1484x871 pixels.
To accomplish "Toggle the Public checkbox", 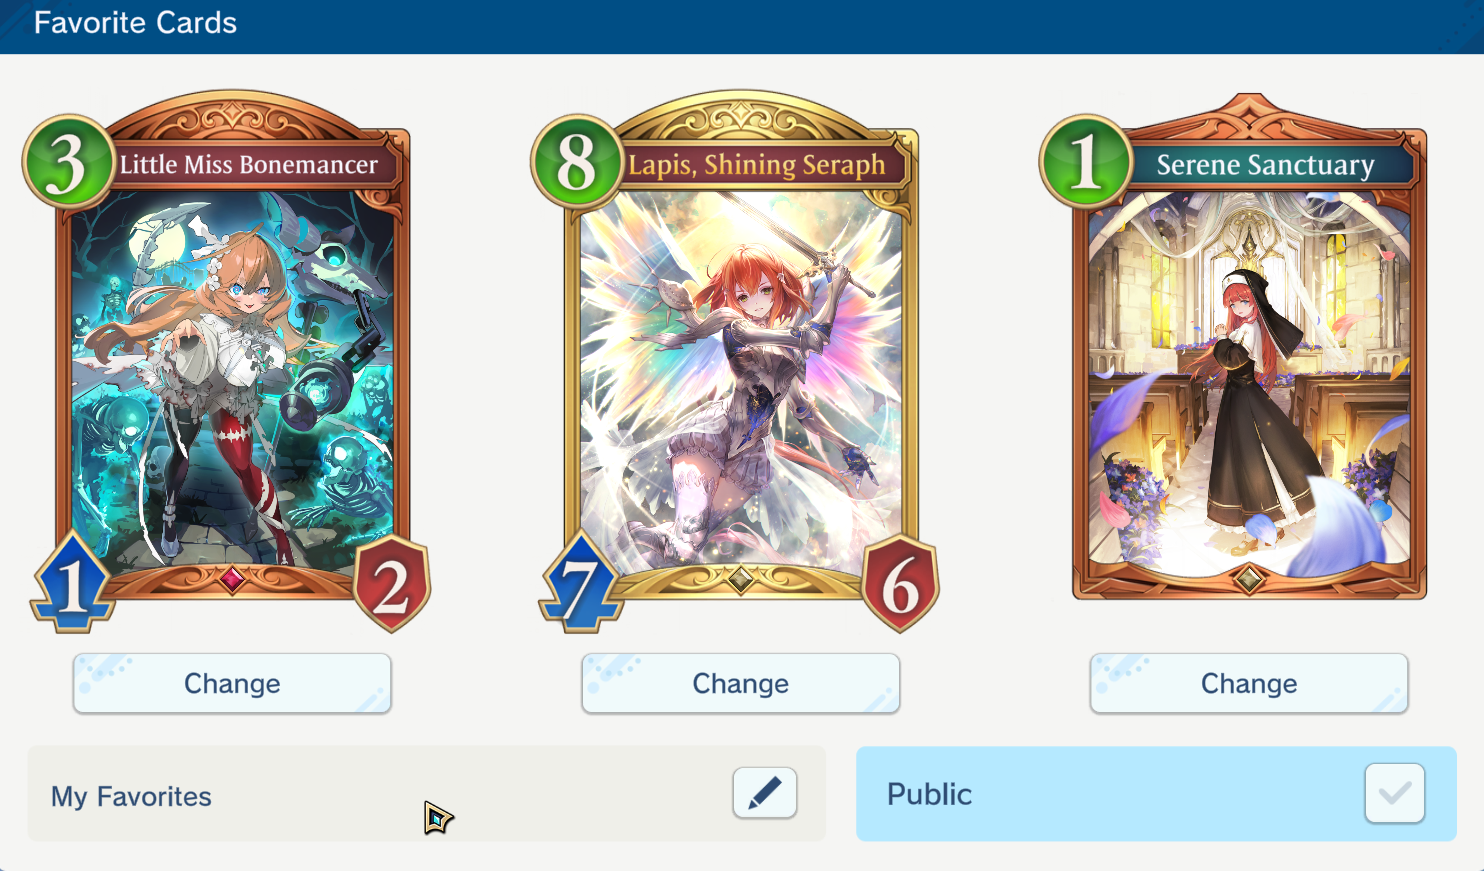I will [x=1394, y=793].
